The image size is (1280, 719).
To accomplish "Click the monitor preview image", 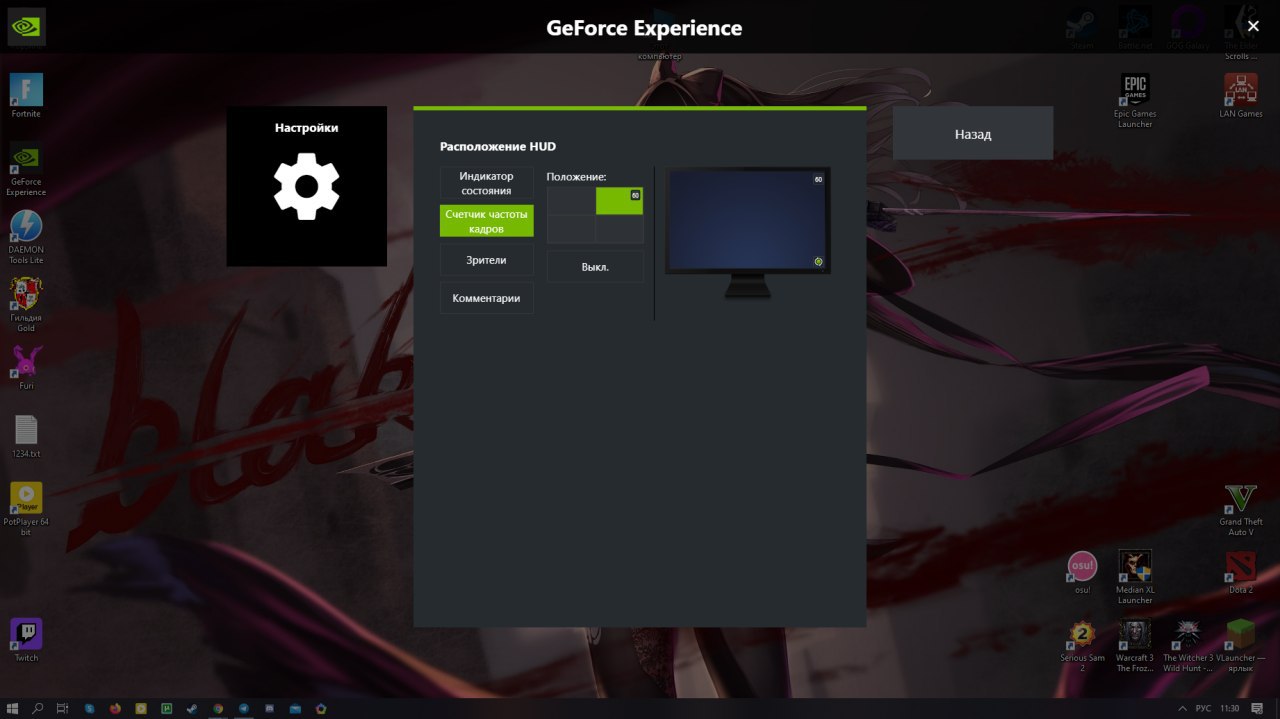I will pos(749,232).
